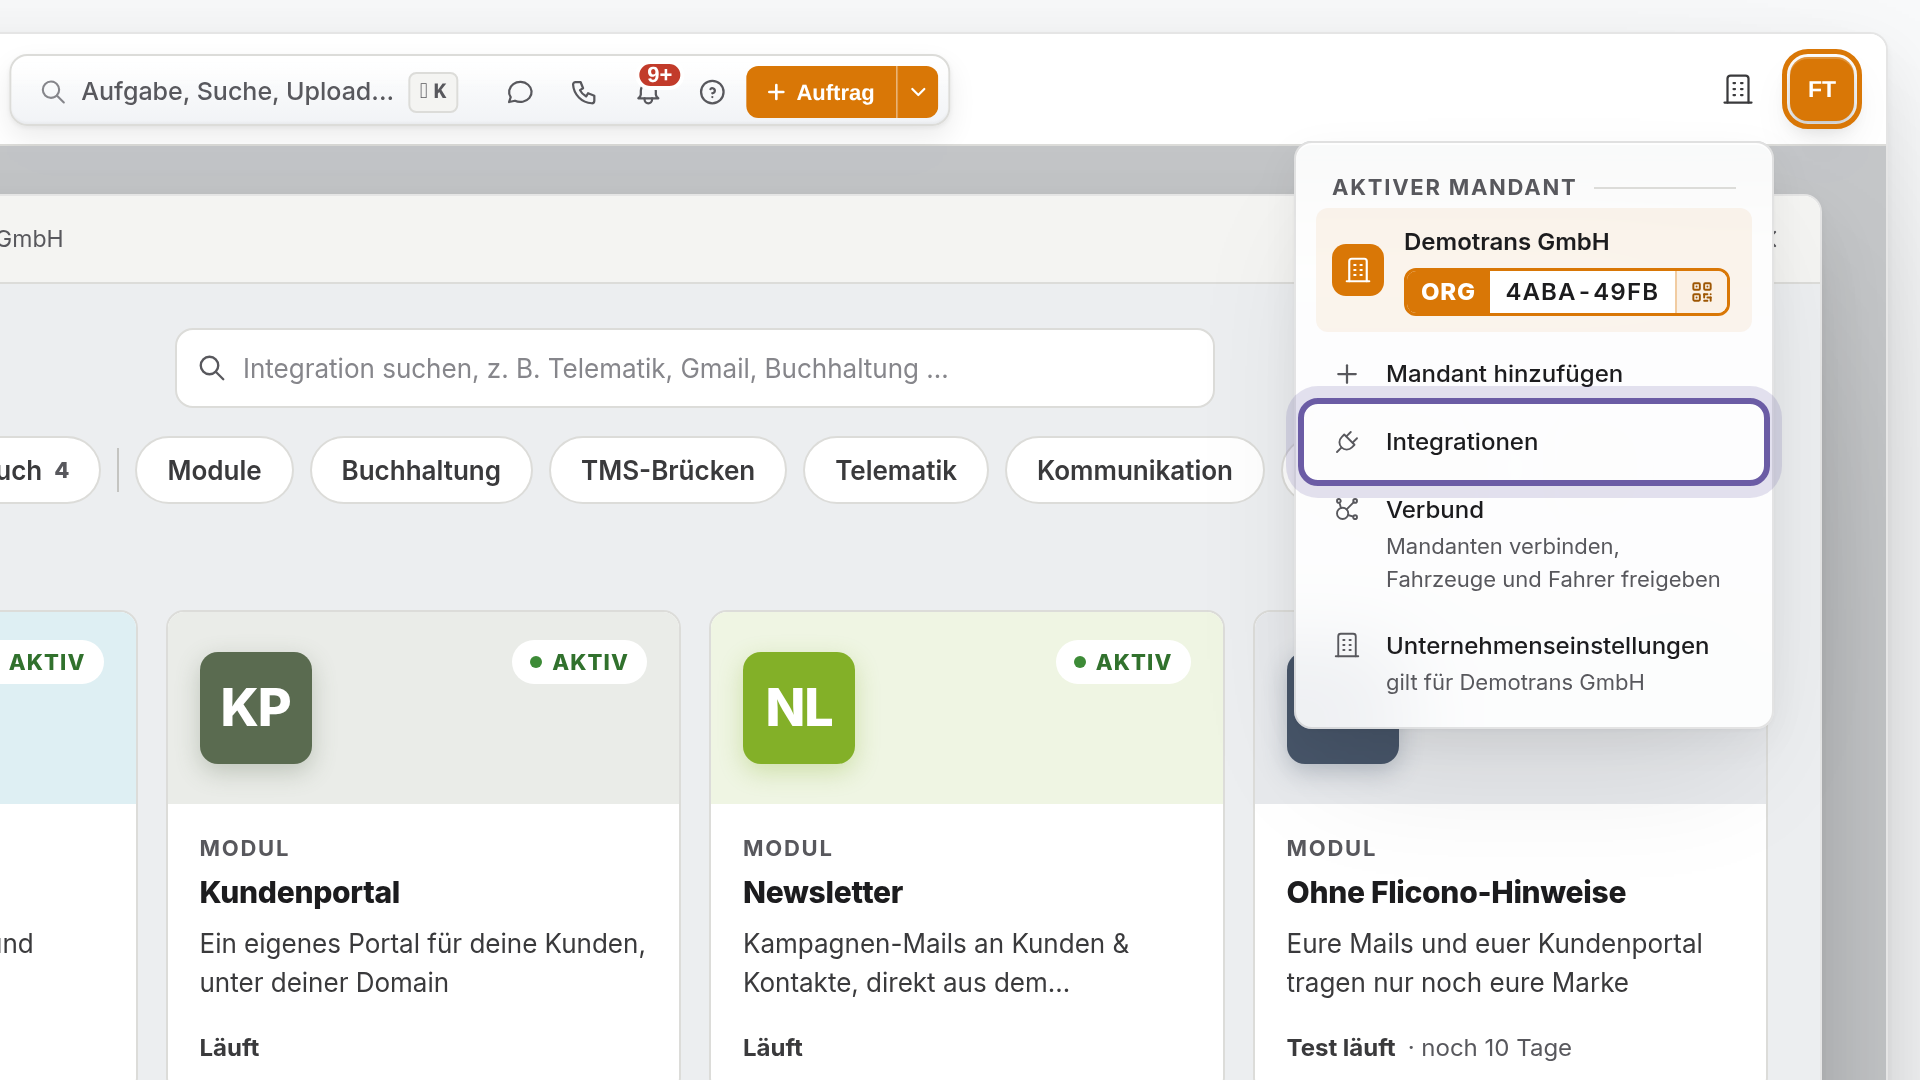Click the phone call icon
Image resolution: width=1920 pixels, height=1080 pixels.
[584, 92]
